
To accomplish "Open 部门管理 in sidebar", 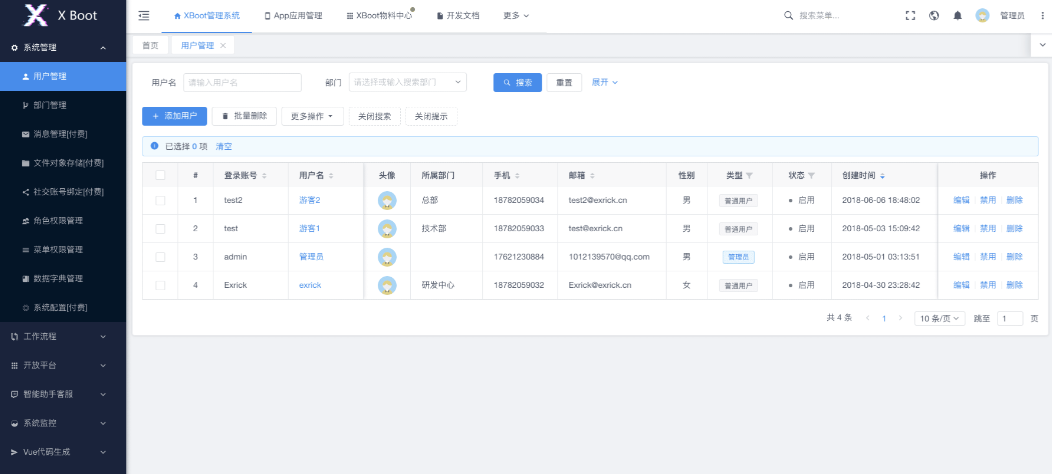I will click(63, 105).
